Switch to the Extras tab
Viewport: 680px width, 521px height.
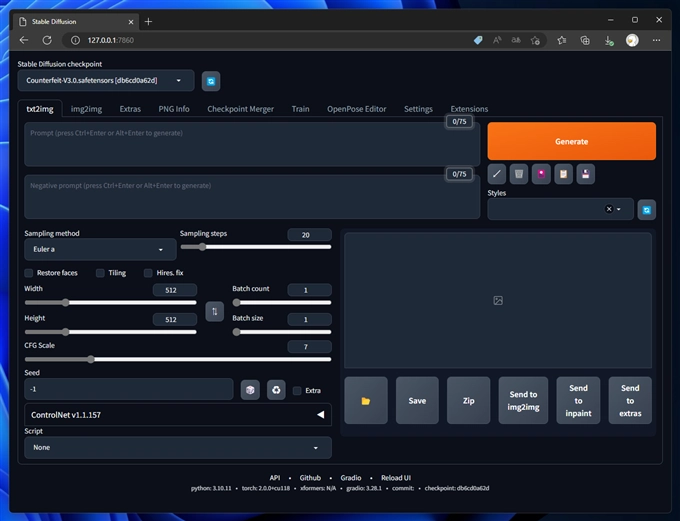[130, 109]
